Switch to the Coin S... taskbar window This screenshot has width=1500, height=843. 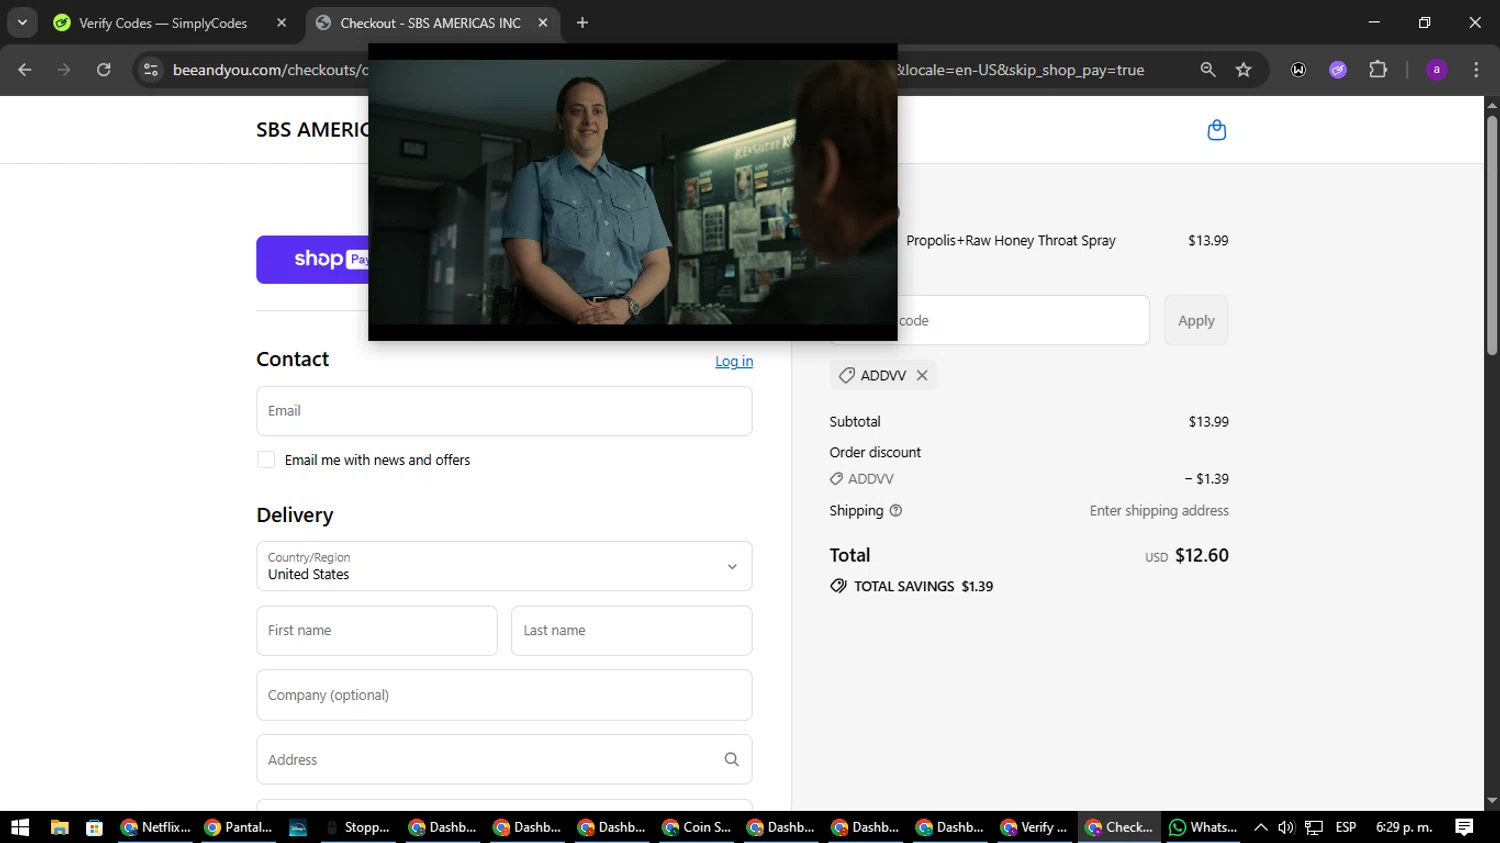tap(697, 827)
